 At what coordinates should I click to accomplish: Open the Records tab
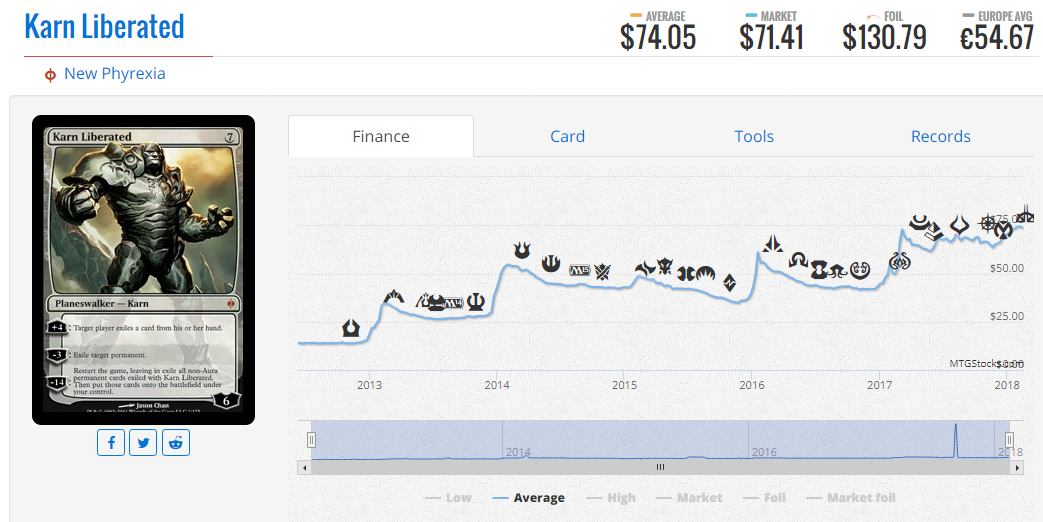(x=941, y=136)
